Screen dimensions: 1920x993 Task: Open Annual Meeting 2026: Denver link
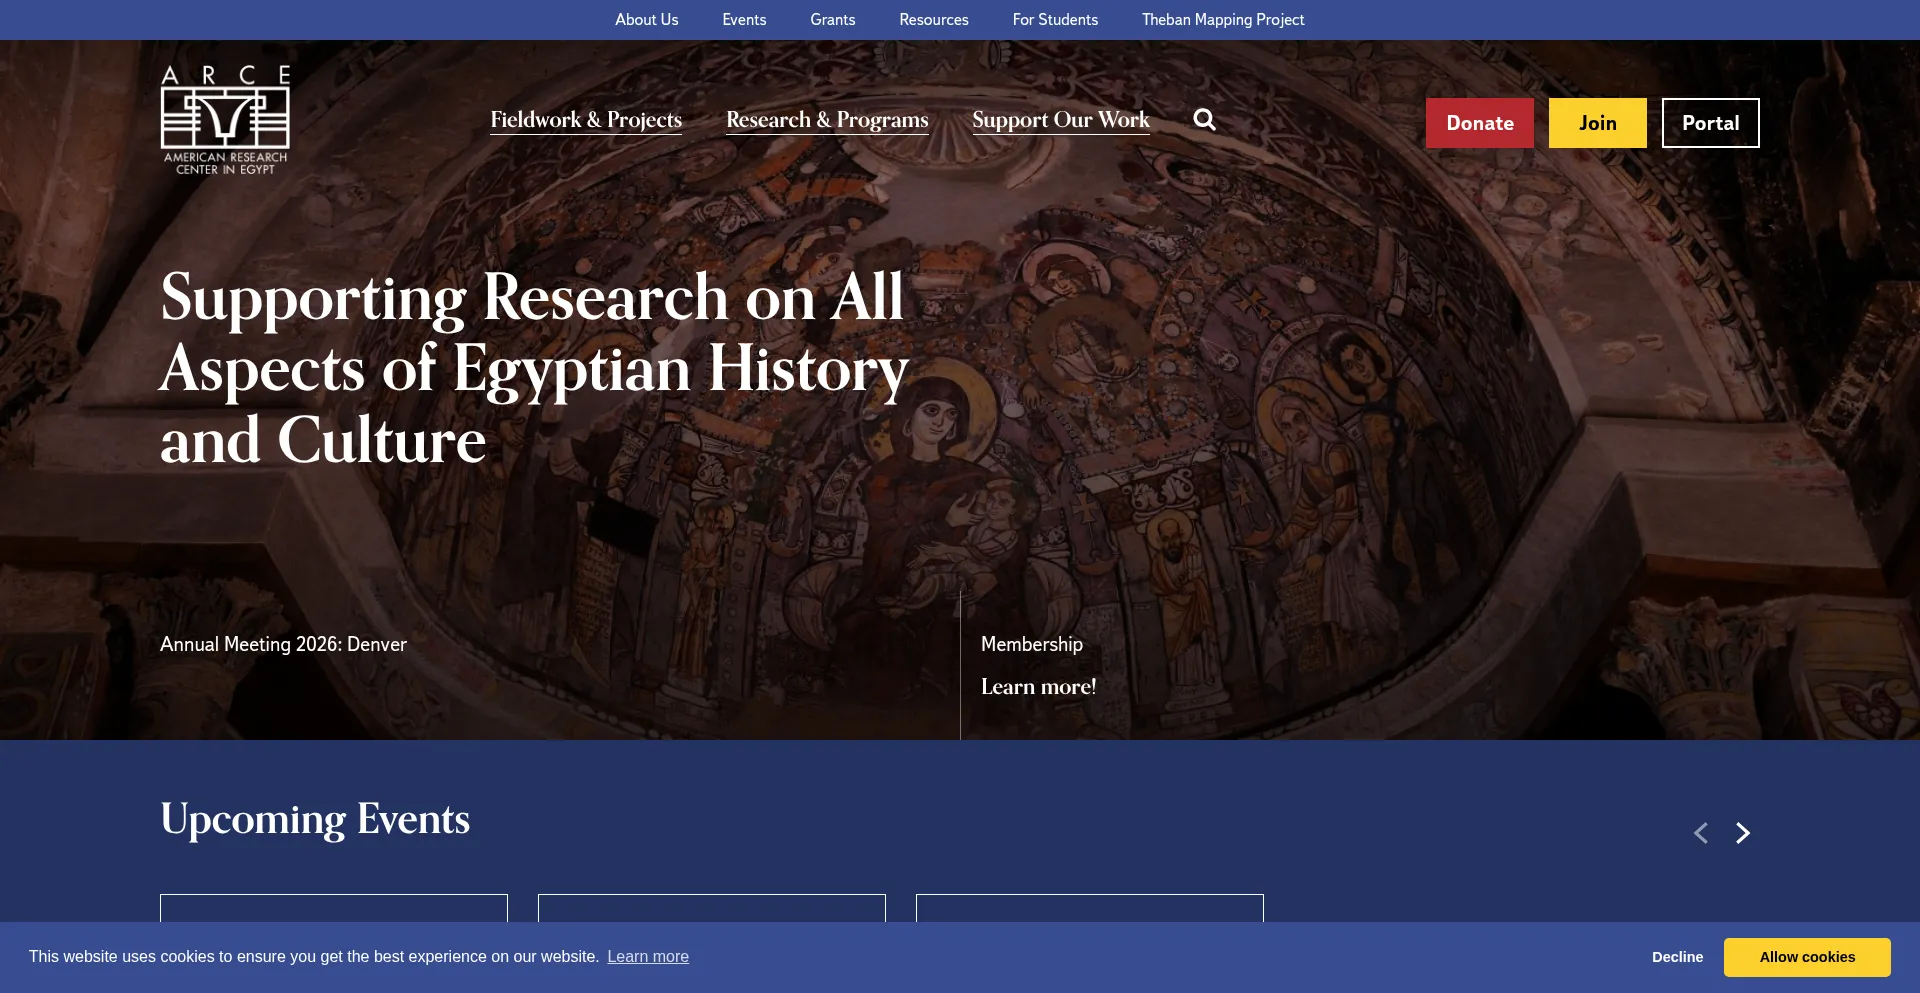click(x=283, y=645)
